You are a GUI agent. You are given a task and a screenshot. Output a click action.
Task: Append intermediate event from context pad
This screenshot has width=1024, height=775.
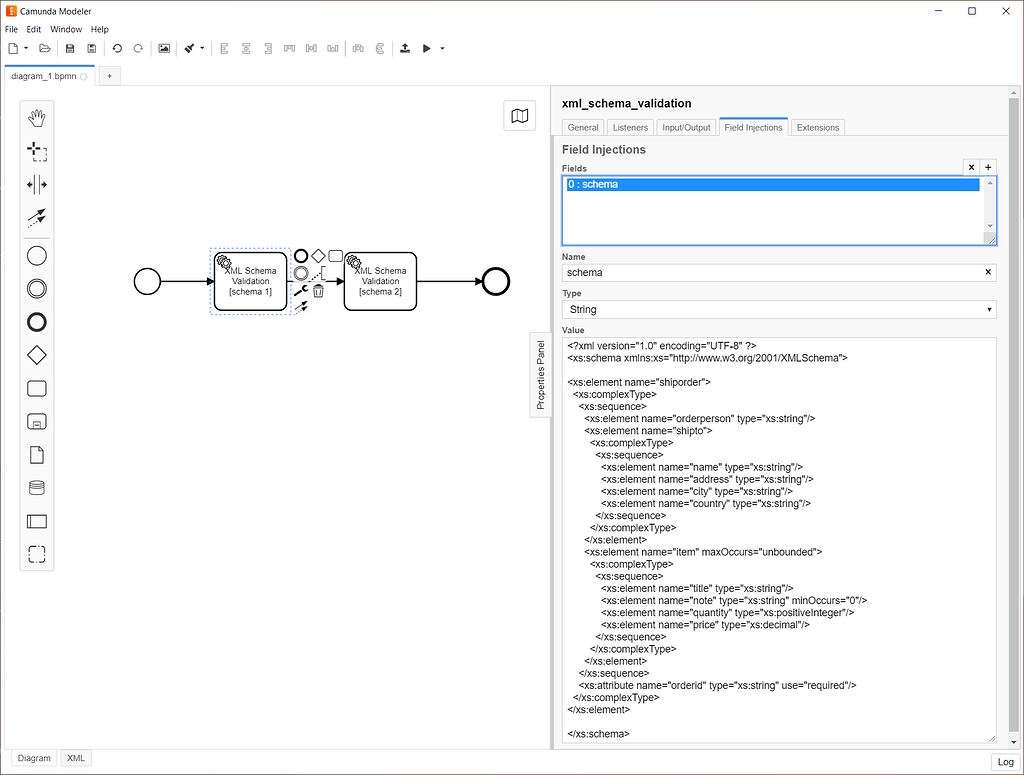click(301, 273)
